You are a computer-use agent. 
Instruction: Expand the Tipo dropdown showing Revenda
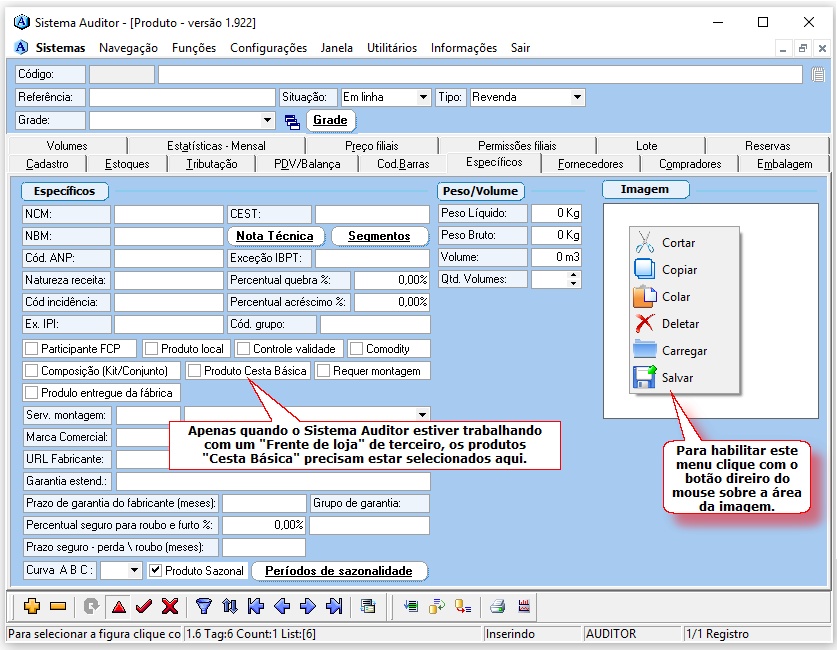click(x=577, y=98)
